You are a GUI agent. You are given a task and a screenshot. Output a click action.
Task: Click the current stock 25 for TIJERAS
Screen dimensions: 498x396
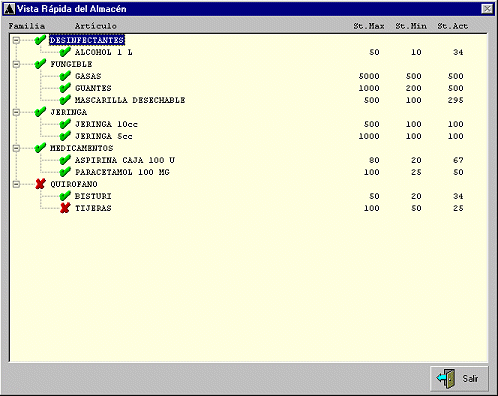pos(458,208)
